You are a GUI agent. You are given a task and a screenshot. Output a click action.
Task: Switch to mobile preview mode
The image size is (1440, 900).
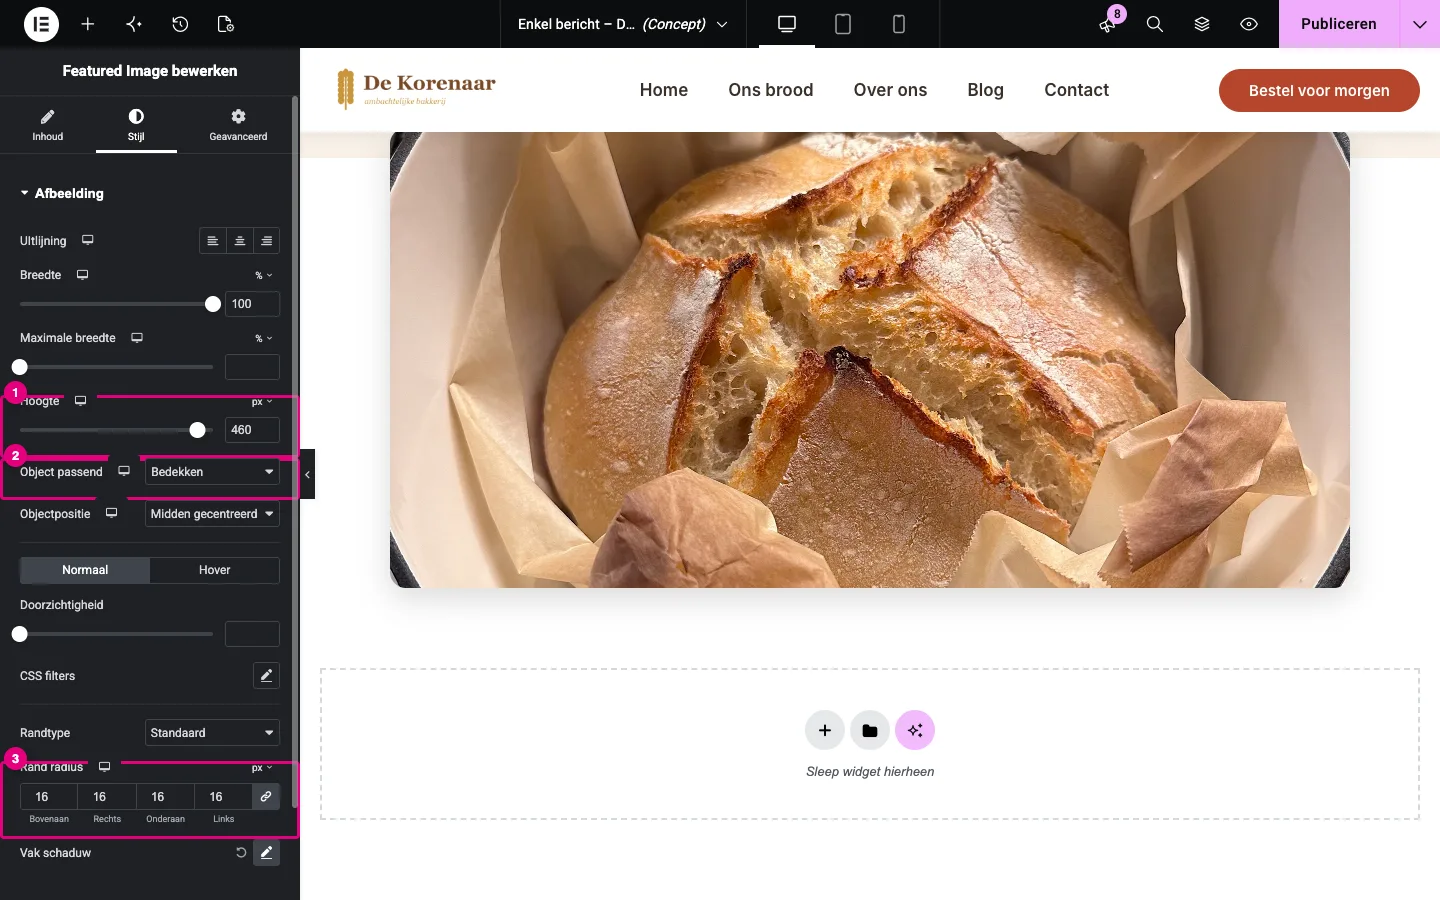(899, 24)
